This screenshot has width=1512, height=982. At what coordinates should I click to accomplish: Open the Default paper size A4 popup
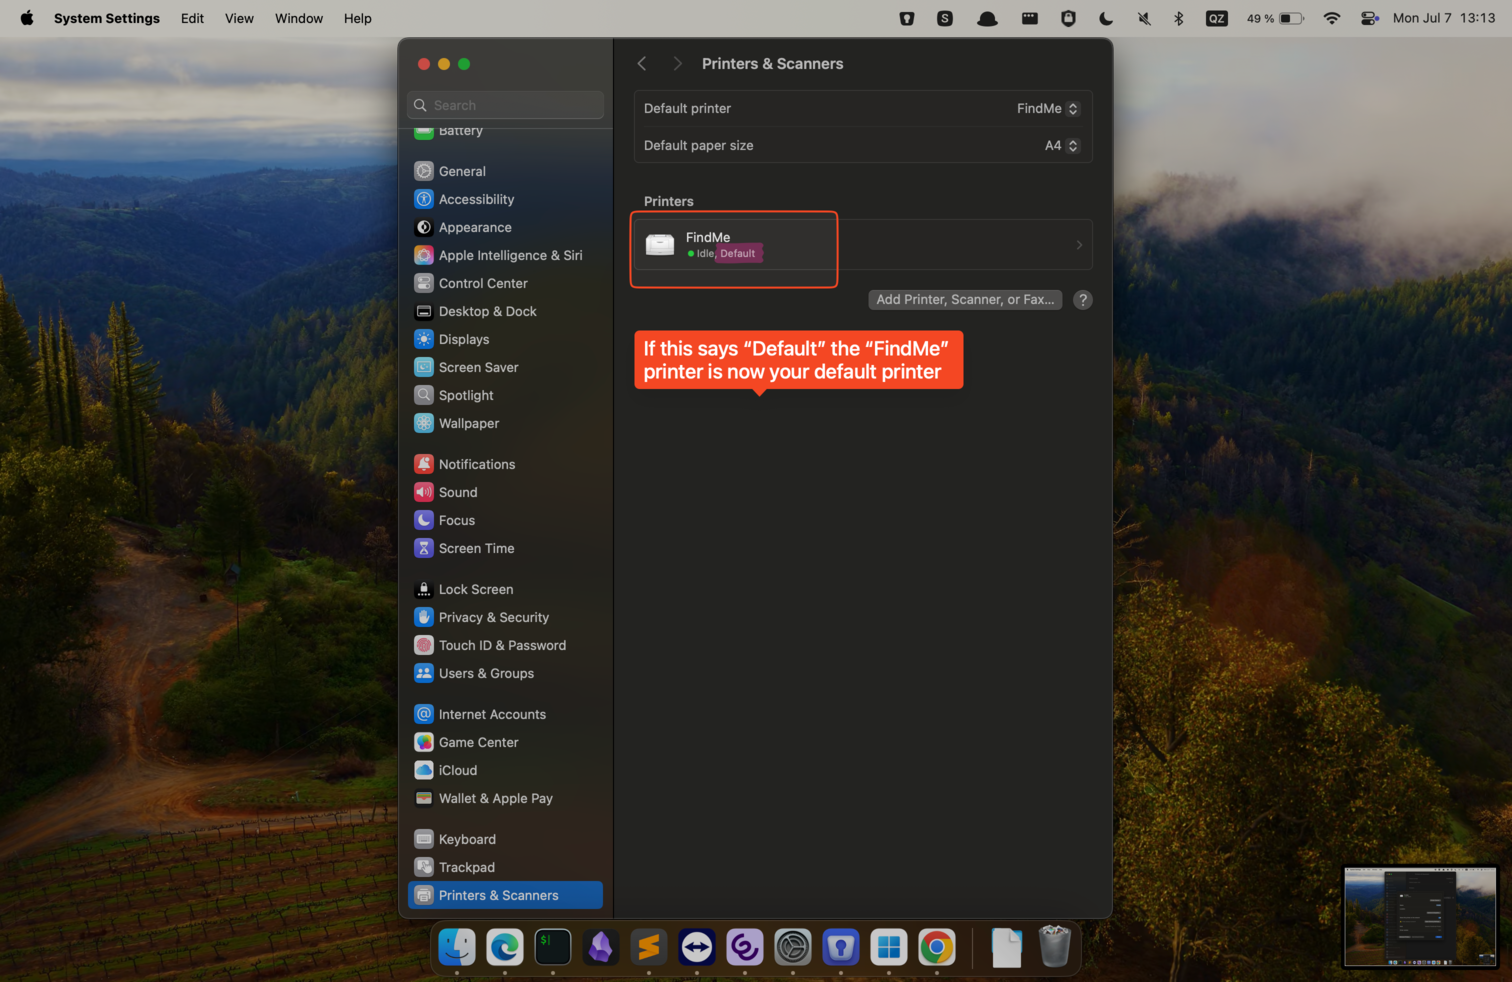coord(1061,145)
